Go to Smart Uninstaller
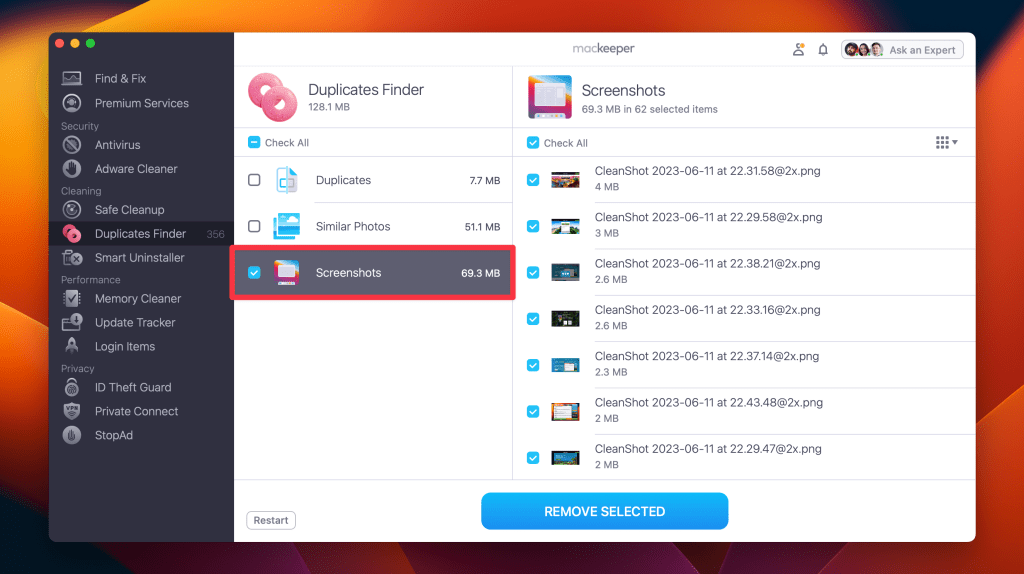 [x=140, y=257]
